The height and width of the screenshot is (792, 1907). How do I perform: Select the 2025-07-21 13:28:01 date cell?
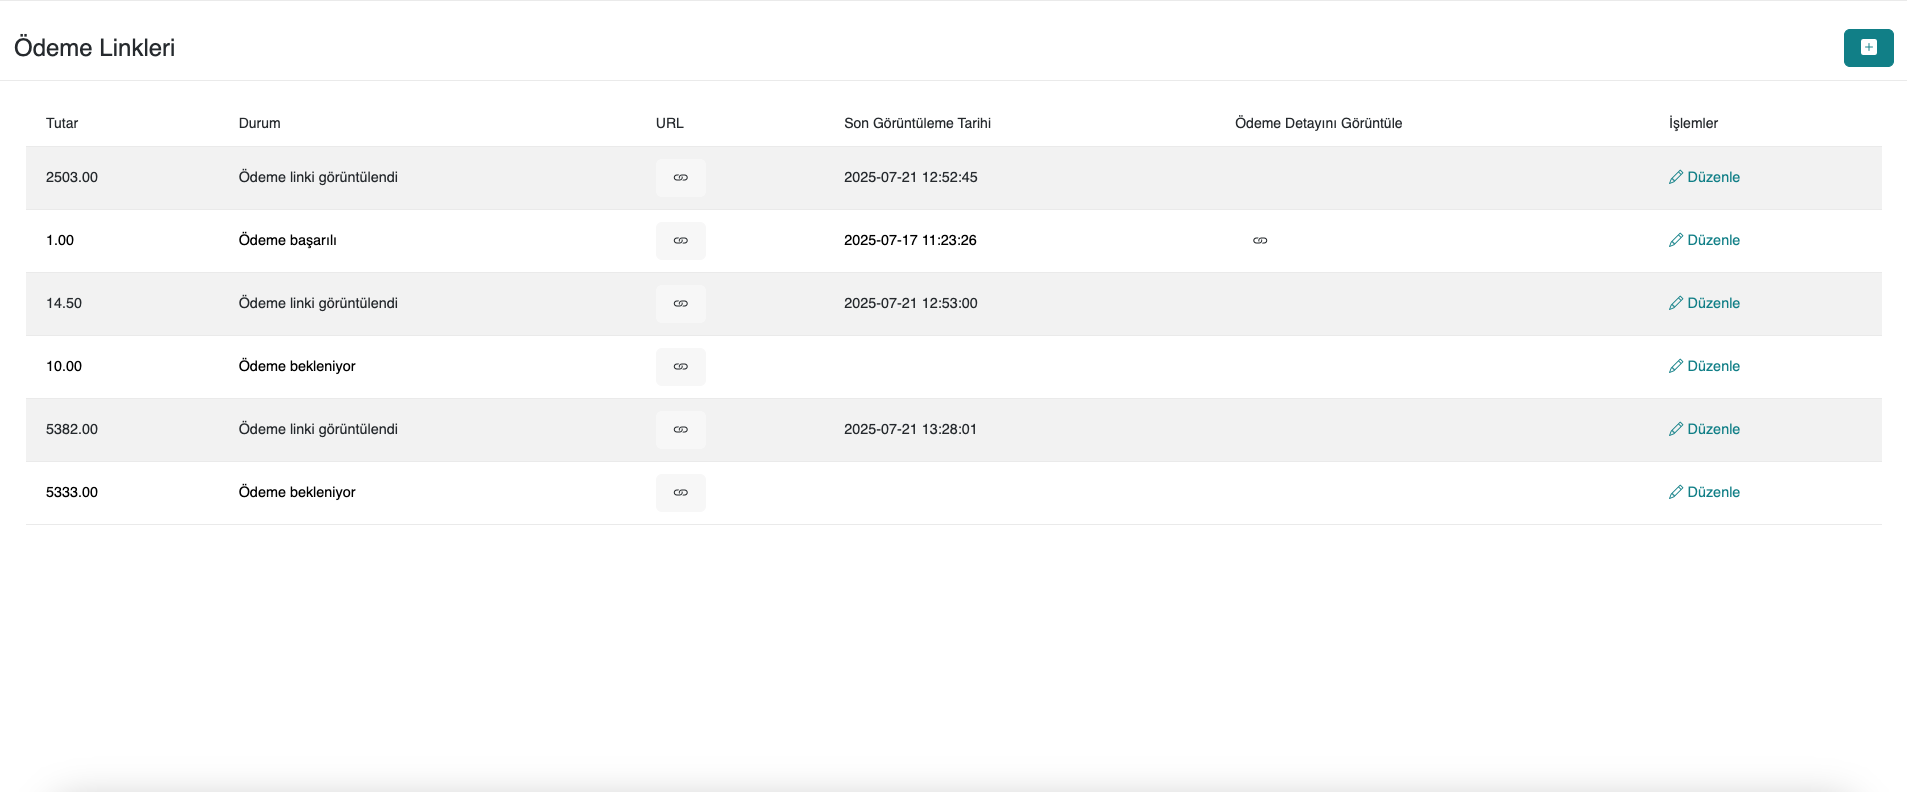tap(910, 430)
